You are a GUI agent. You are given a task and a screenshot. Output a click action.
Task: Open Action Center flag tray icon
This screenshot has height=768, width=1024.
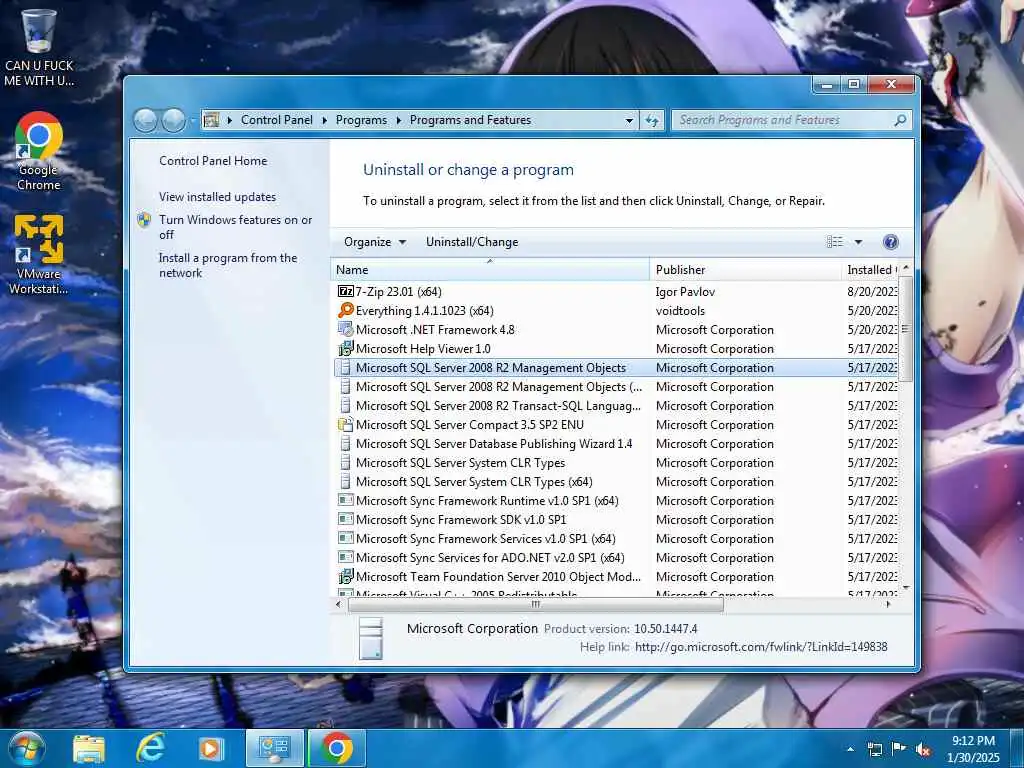[899, 749]
